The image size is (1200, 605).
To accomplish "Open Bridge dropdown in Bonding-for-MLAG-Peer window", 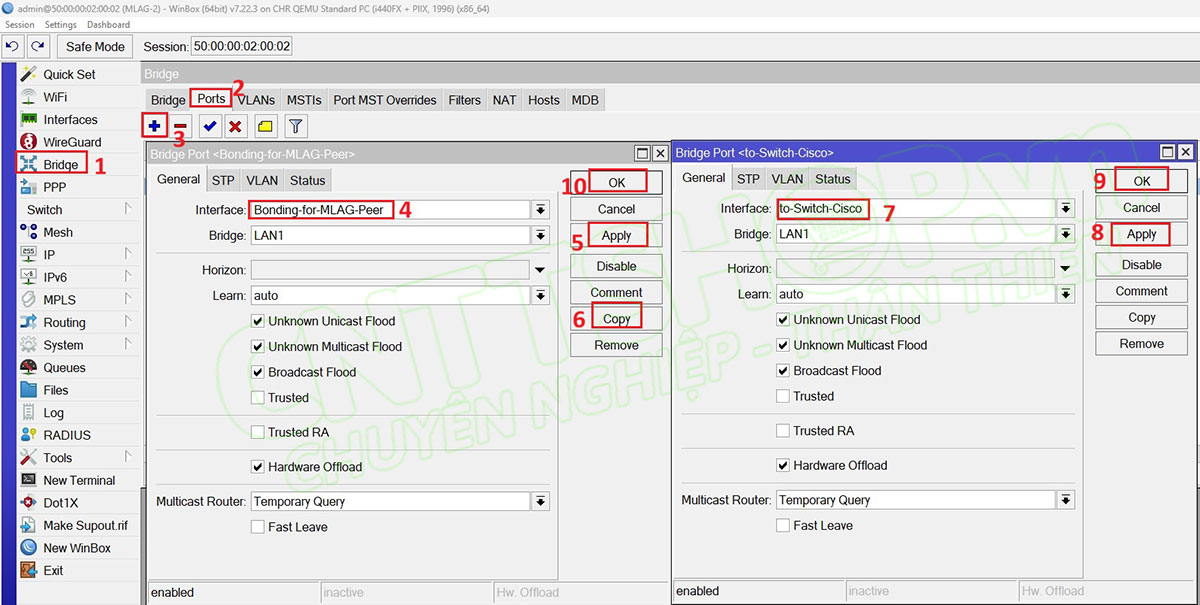I will [x=540, y=235].
